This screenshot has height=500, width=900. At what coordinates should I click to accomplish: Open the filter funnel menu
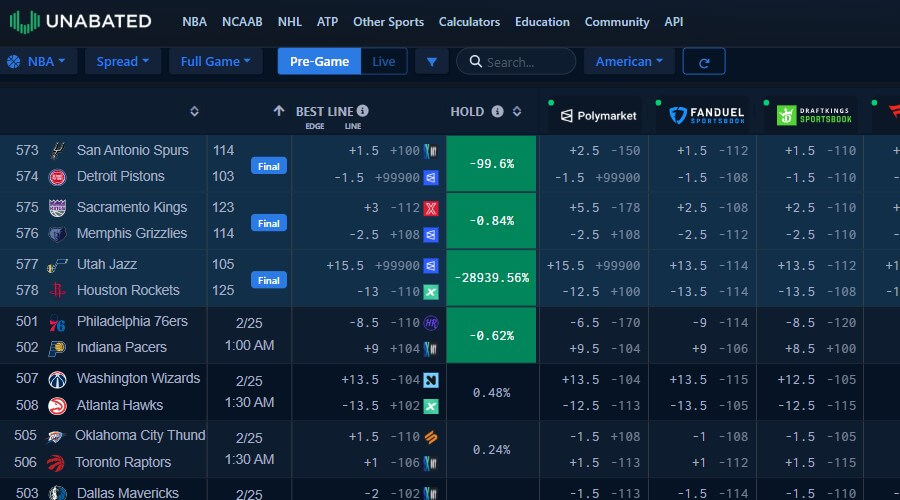[432, 61]
